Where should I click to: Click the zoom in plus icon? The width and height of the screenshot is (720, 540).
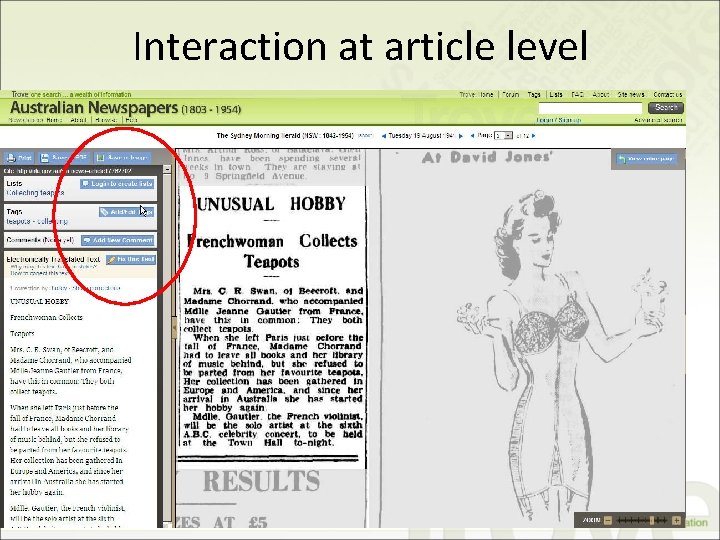click(676, 520)
